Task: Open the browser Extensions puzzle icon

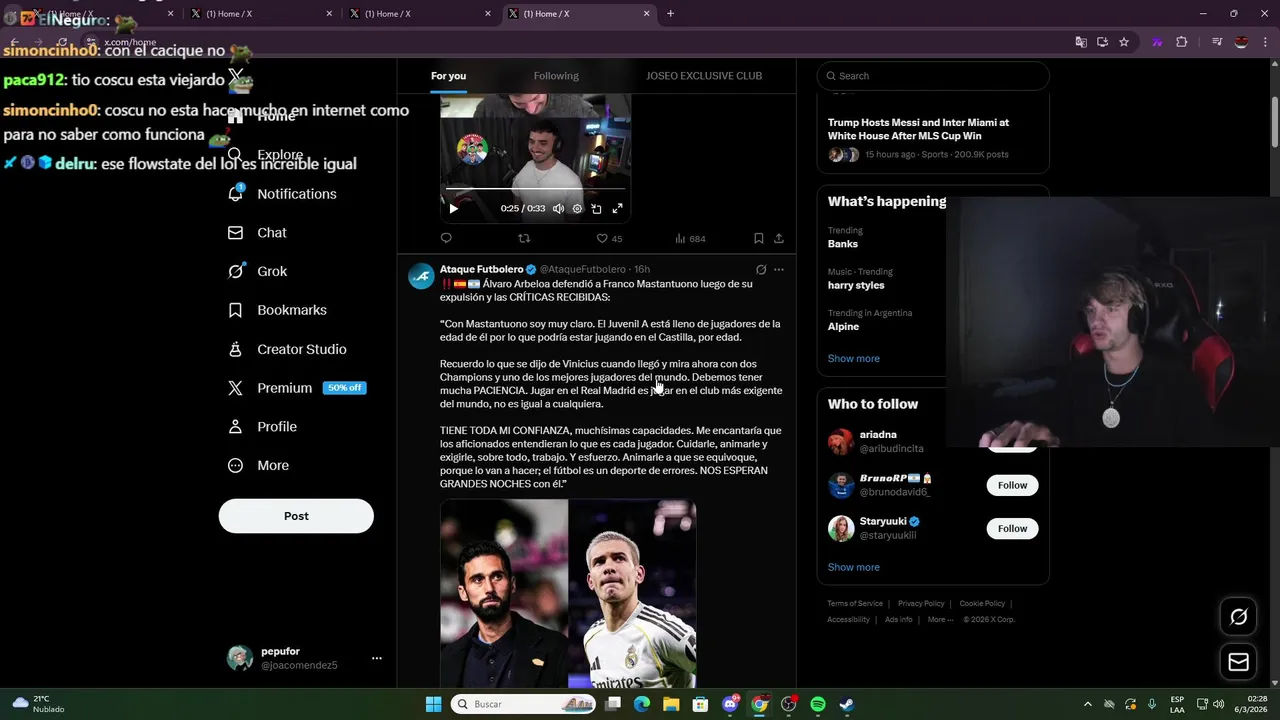Action: click(1181, 42)
